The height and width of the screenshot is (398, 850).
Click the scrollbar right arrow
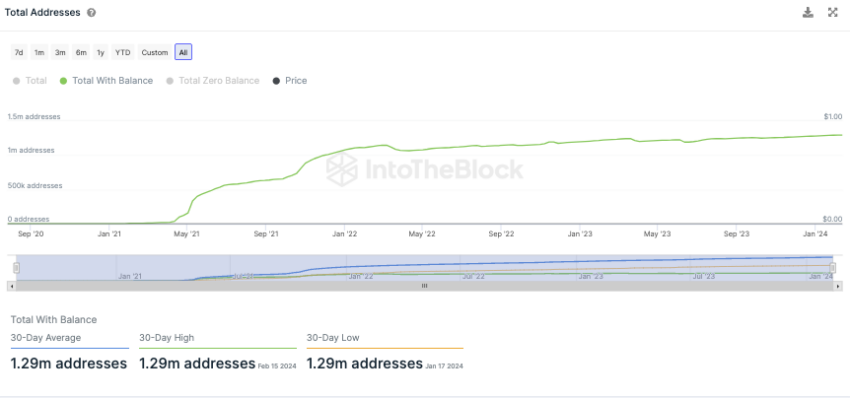tap(839, 286)
